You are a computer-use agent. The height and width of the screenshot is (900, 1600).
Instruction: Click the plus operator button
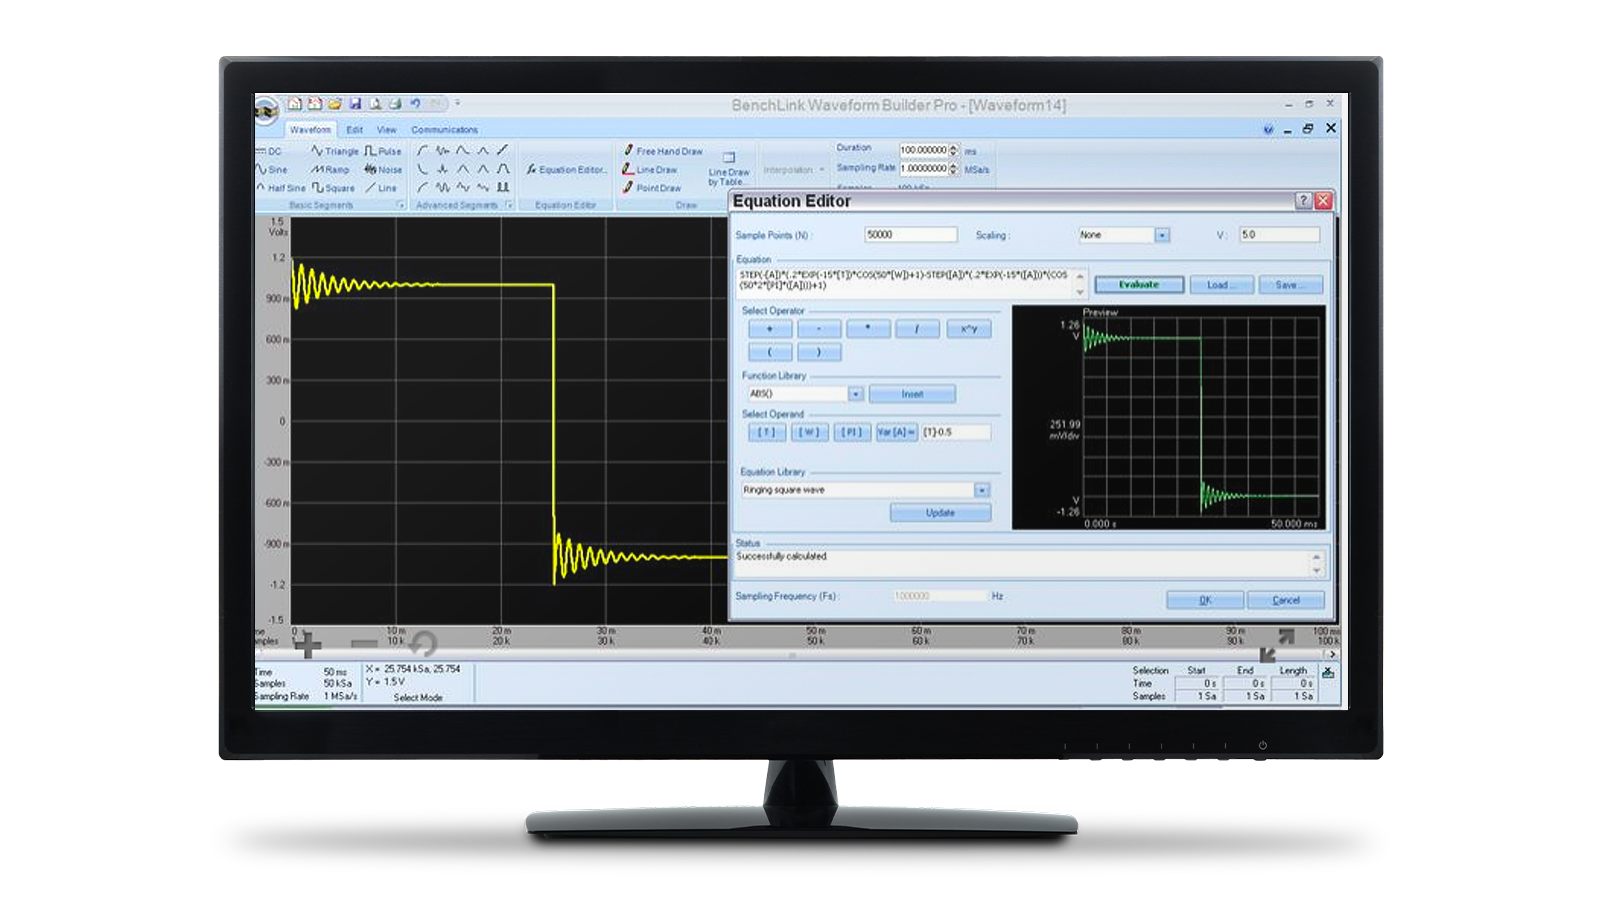770,329
